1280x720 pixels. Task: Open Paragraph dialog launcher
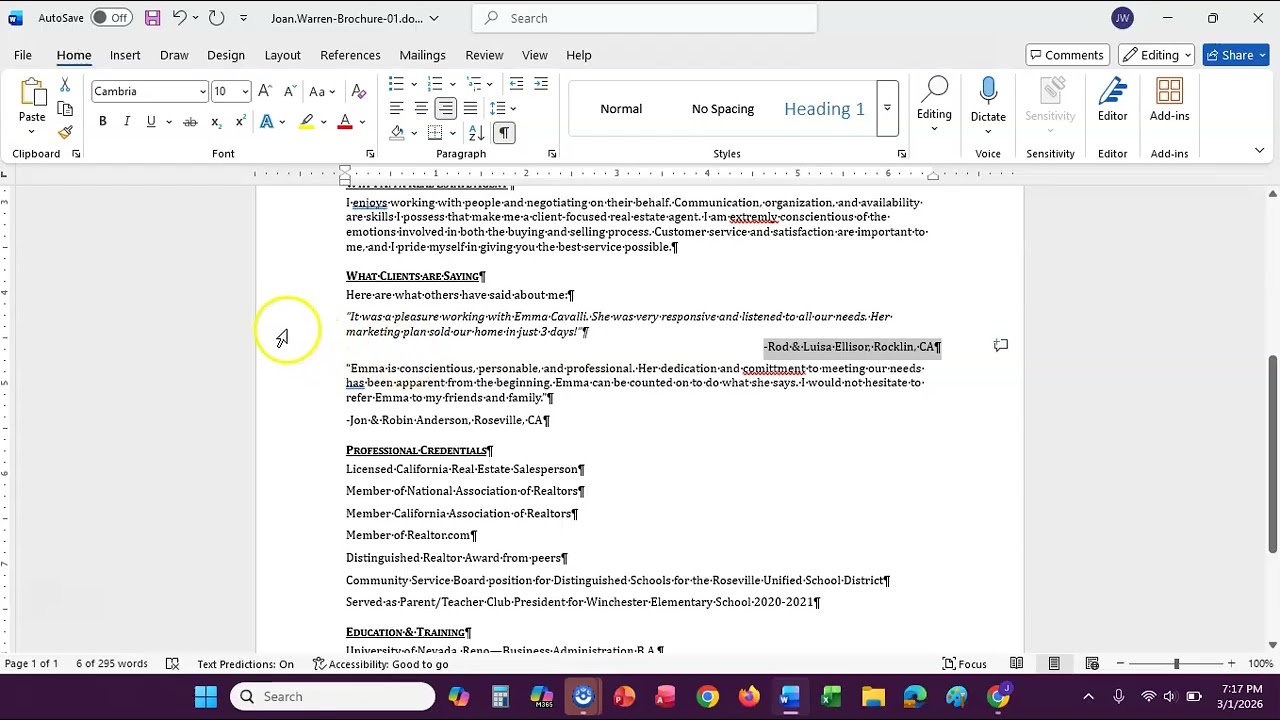[x=552, y=154]
